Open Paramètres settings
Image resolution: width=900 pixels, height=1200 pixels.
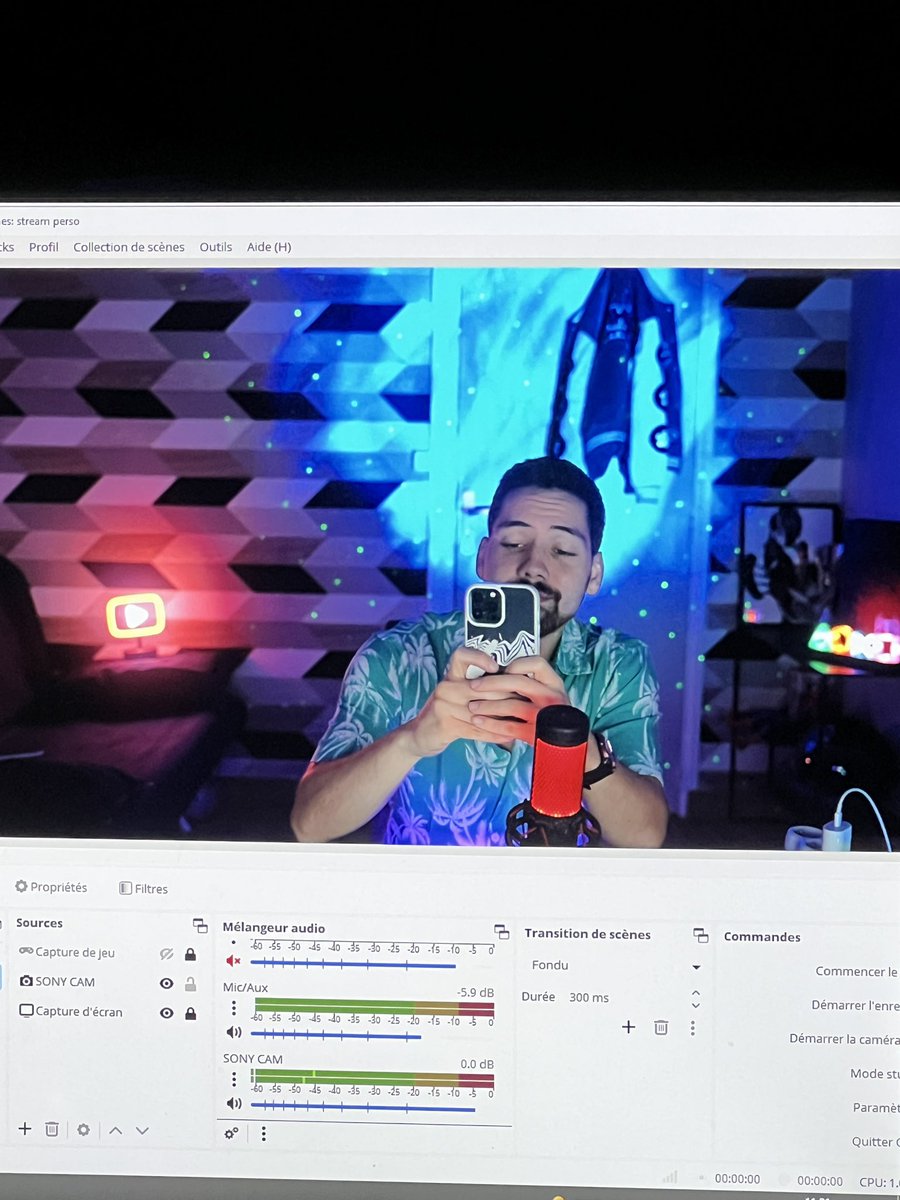[x=876, y=1108]
